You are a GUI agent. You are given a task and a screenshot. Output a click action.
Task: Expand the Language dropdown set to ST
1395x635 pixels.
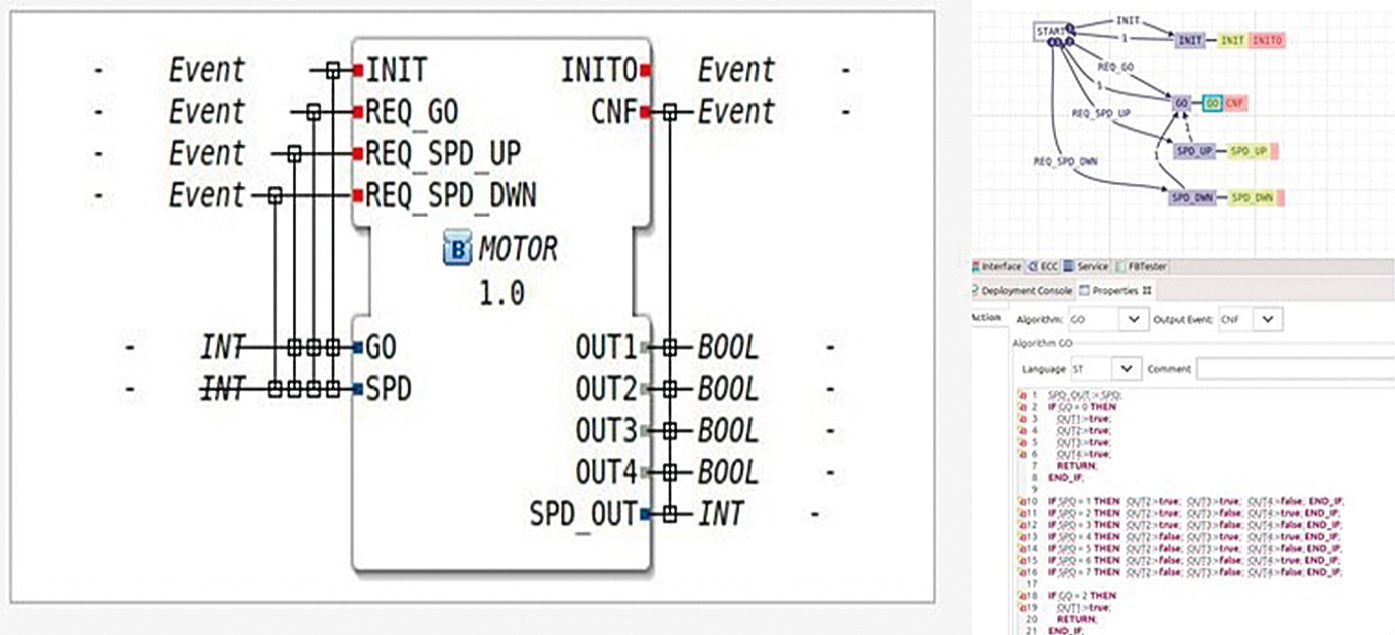click(x=1128, y=369)
